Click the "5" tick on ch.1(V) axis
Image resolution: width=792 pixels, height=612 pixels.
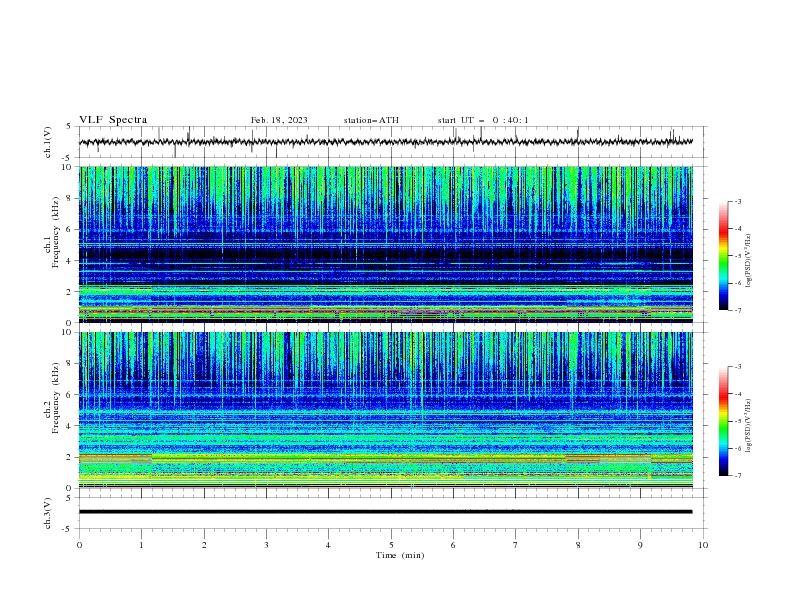pyautogui.click(x=69, y=126)
